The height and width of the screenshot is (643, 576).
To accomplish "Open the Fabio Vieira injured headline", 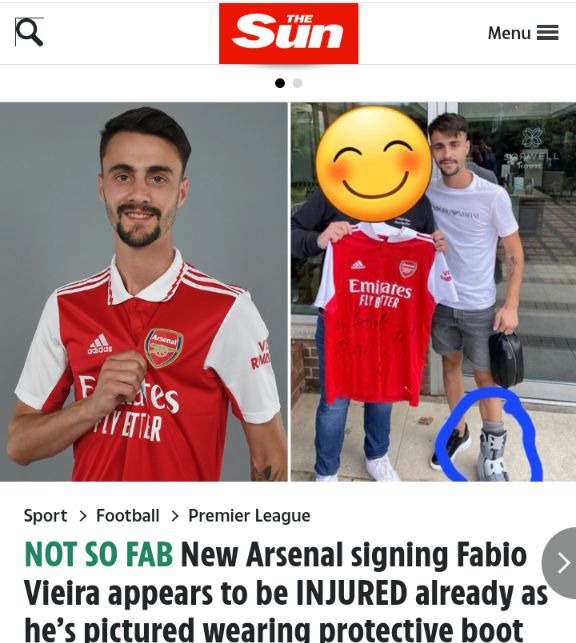I will [x=286, y=592].
